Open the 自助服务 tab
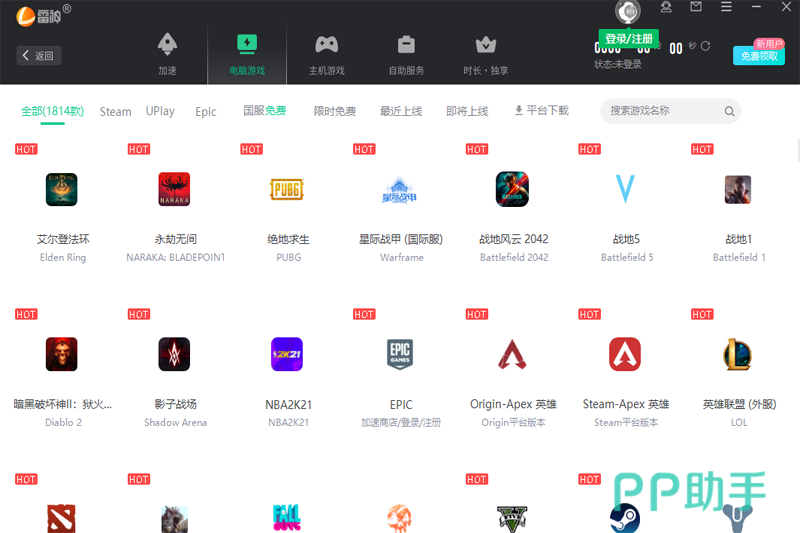 coord(406,54)
